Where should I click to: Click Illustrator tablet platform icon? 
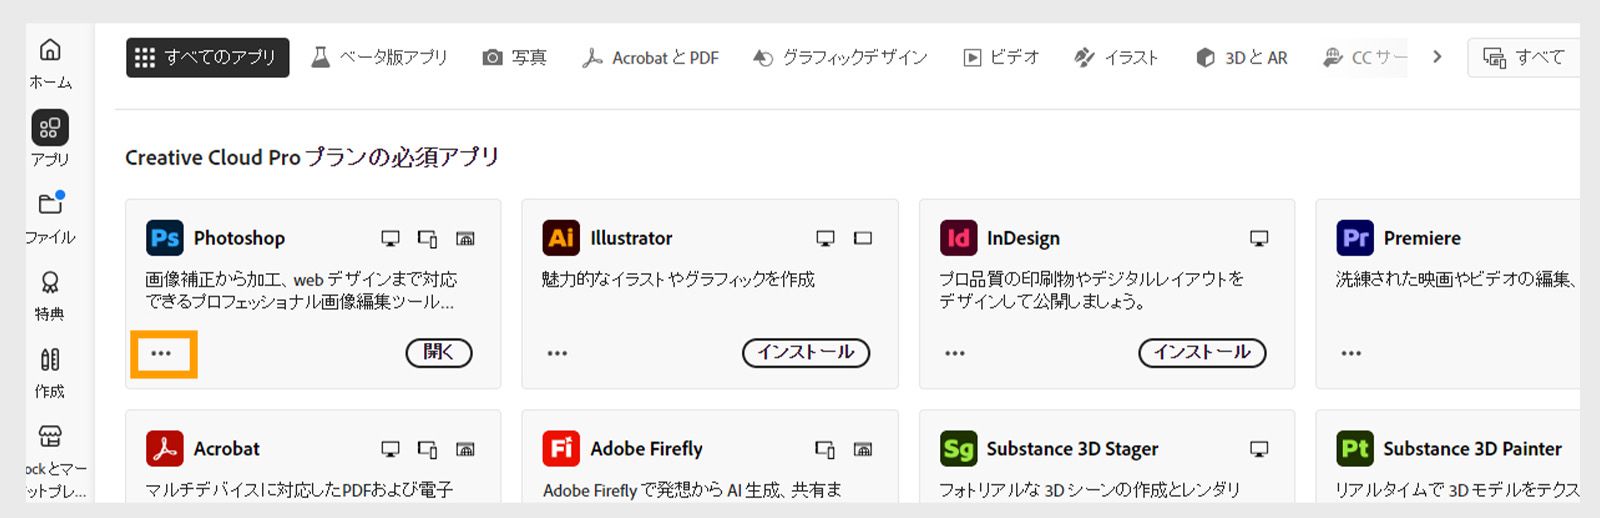863,238
